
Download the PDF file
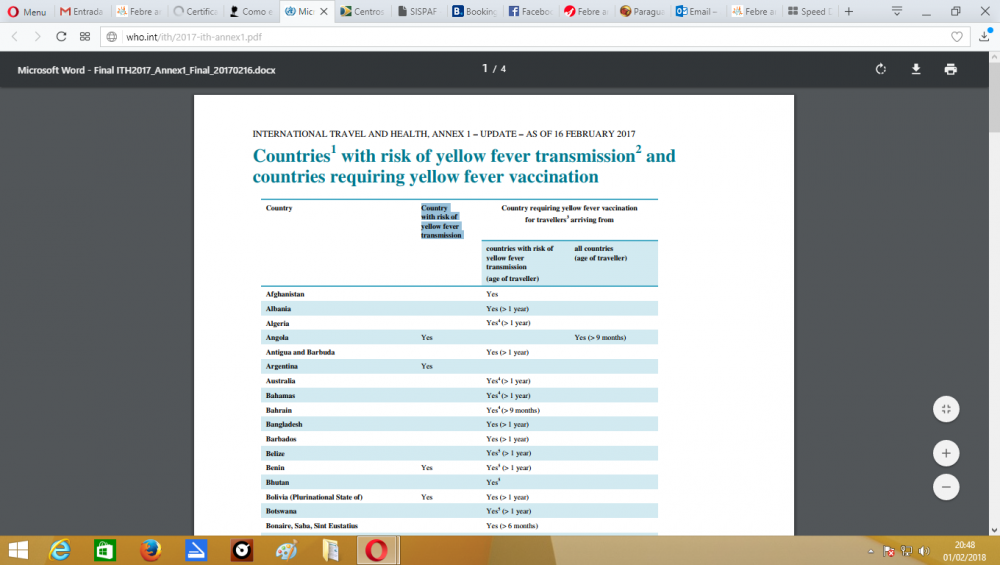(x=915, y=69)
